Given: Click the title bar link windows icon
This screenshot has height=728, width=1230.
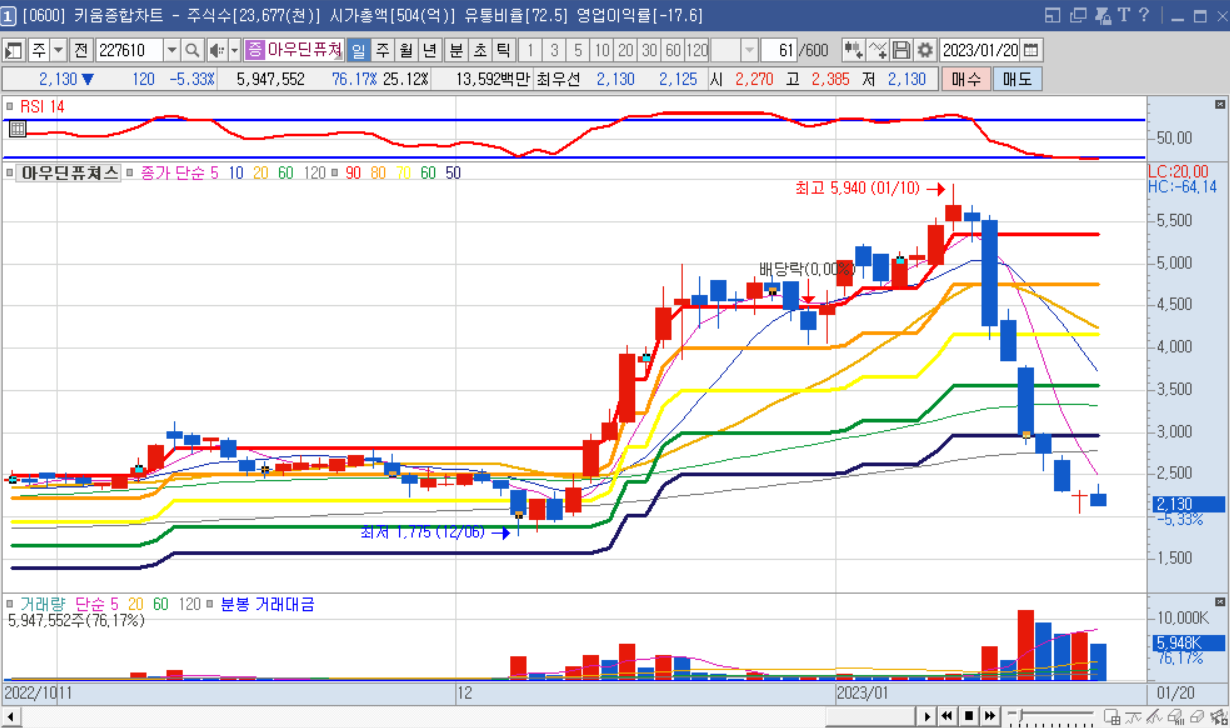Looking at the screenshot, I should (1102, 15).
